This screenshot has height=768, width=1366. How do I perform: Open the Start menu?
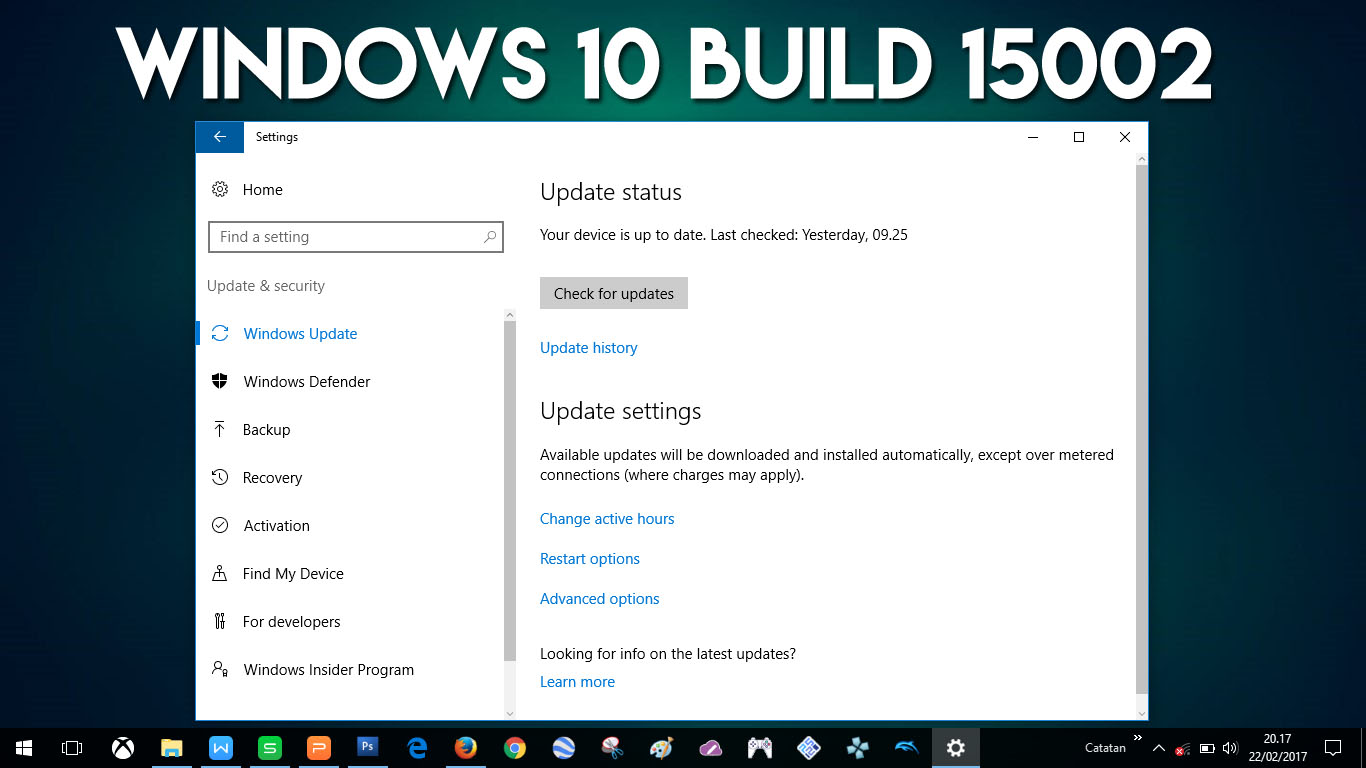[24, 748]
